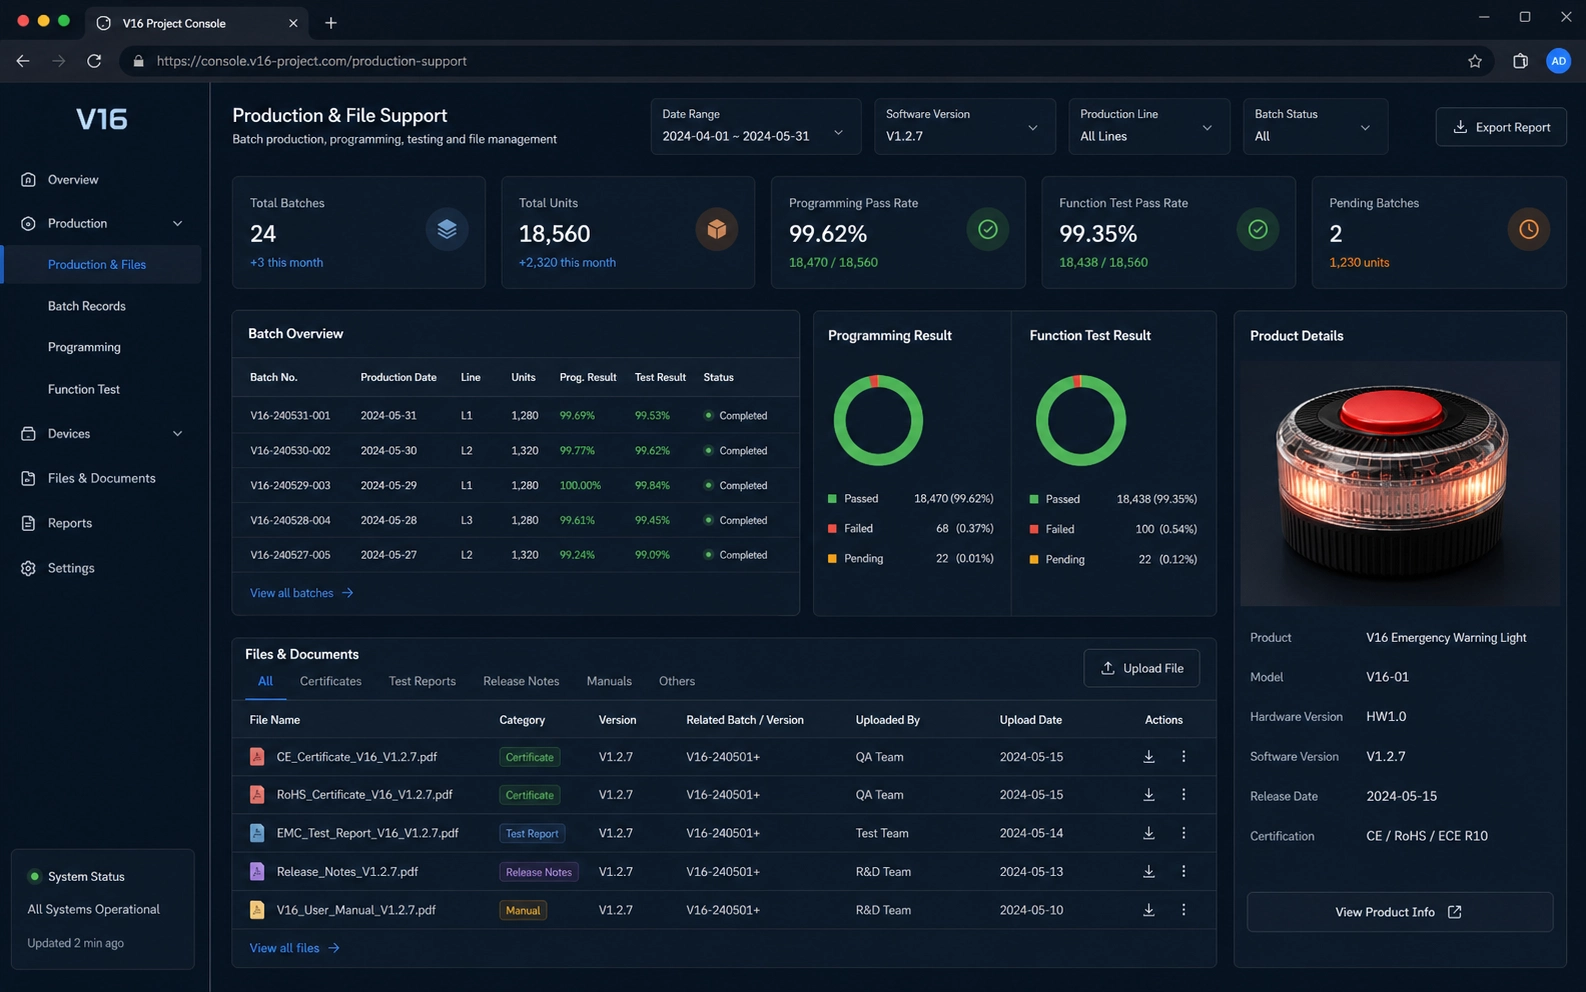
Task: Click the orange Pending swatch under Programming Result
Action: click(832, 559)
